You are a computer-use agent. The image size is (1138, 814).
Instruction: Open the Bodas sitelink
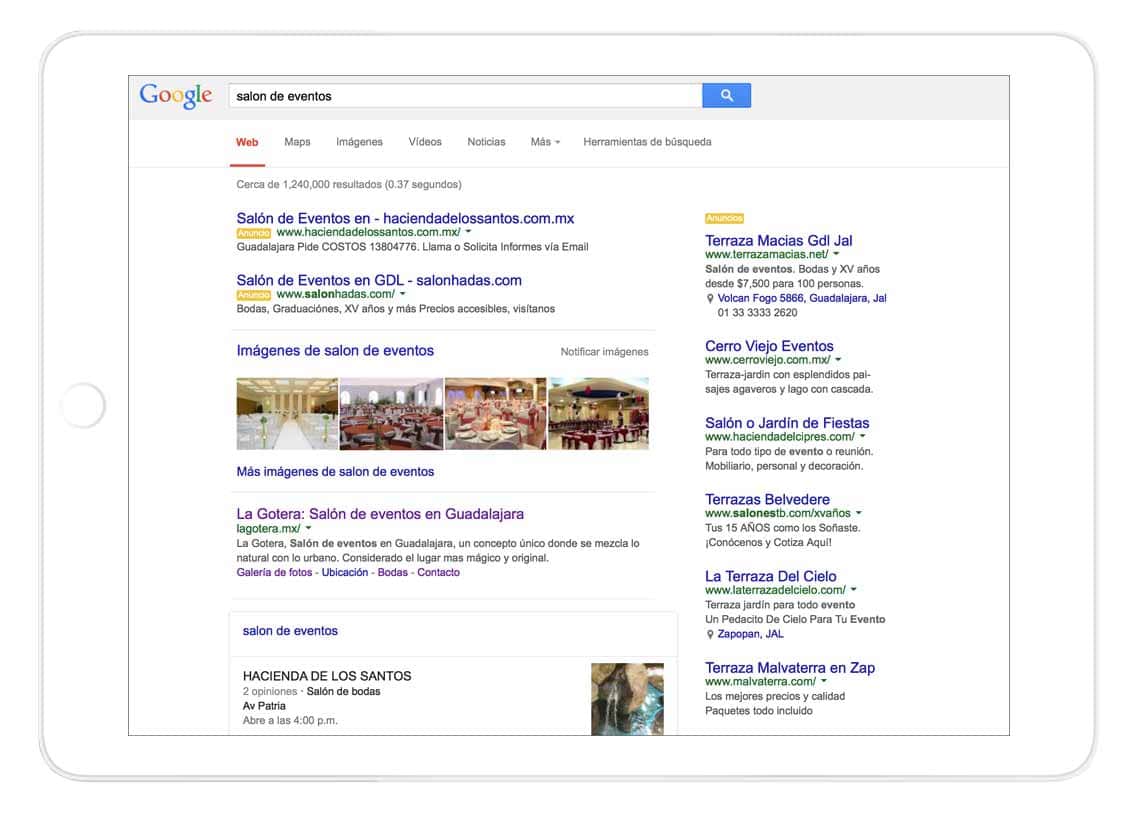[x=393, y=572]
